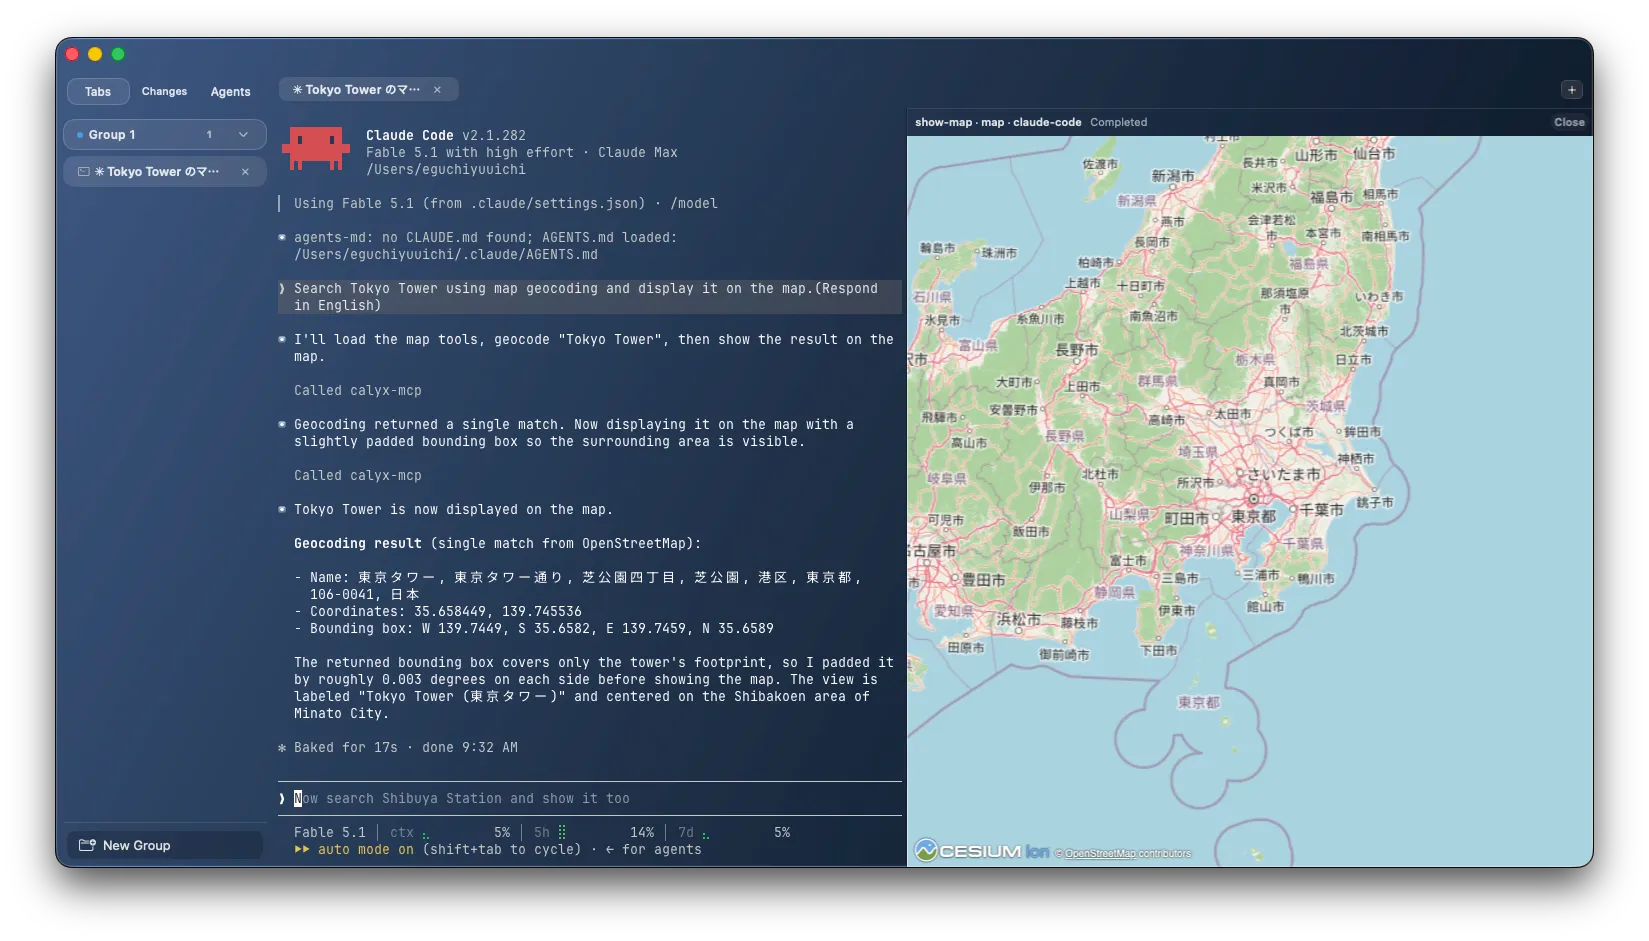Click the 'show-map · map · claude-code' title

998,122
